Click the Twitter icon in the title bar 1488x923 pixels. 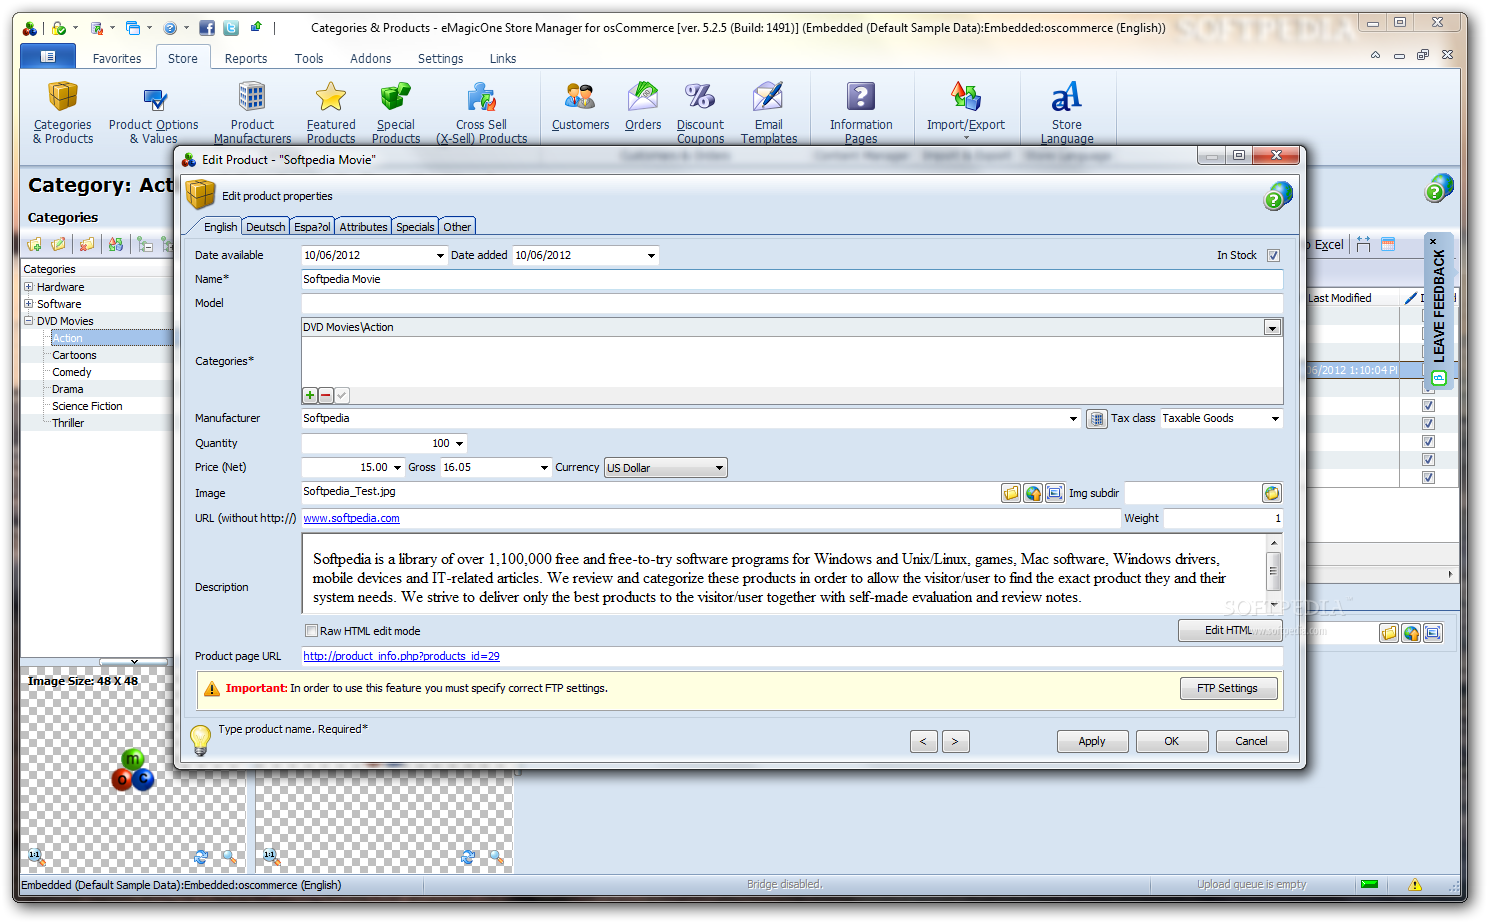click(231, 28)
